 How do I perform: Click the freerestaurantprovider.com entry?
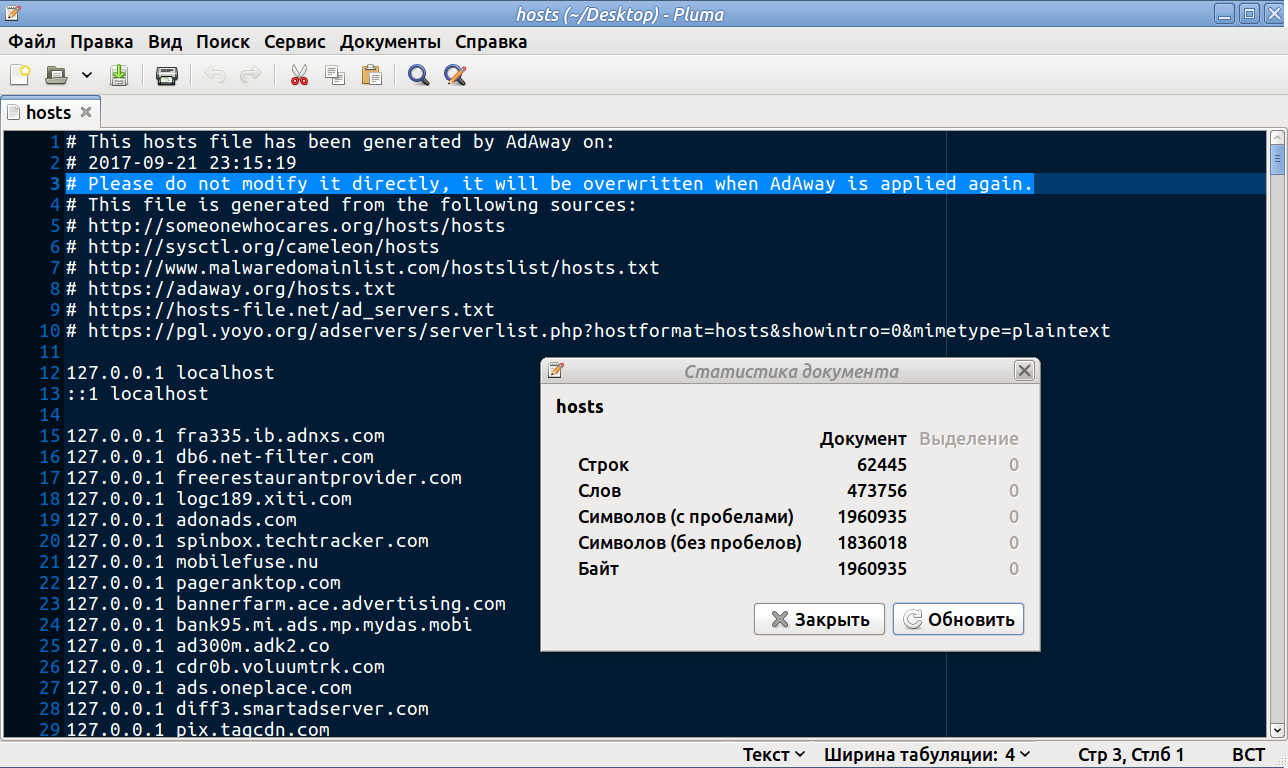(x=264, y=478)
